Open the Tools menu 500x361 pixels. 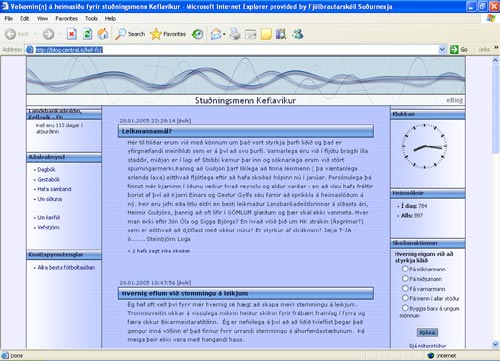91,19
